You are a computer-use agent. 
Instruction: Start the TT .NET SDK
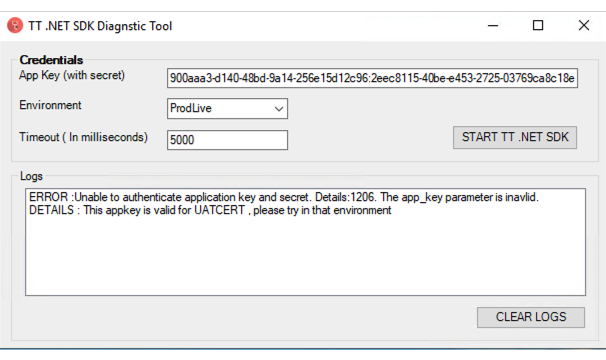515,137
